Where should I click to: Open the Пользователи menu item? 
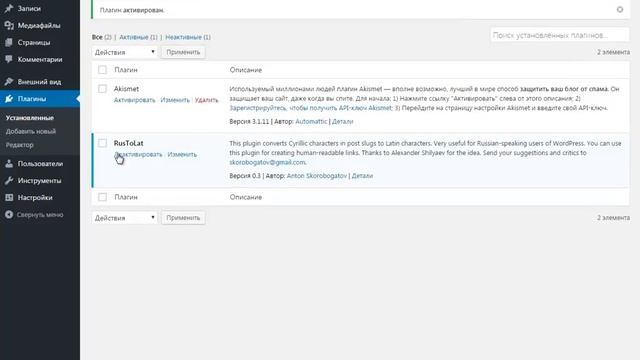click(40, 164)
